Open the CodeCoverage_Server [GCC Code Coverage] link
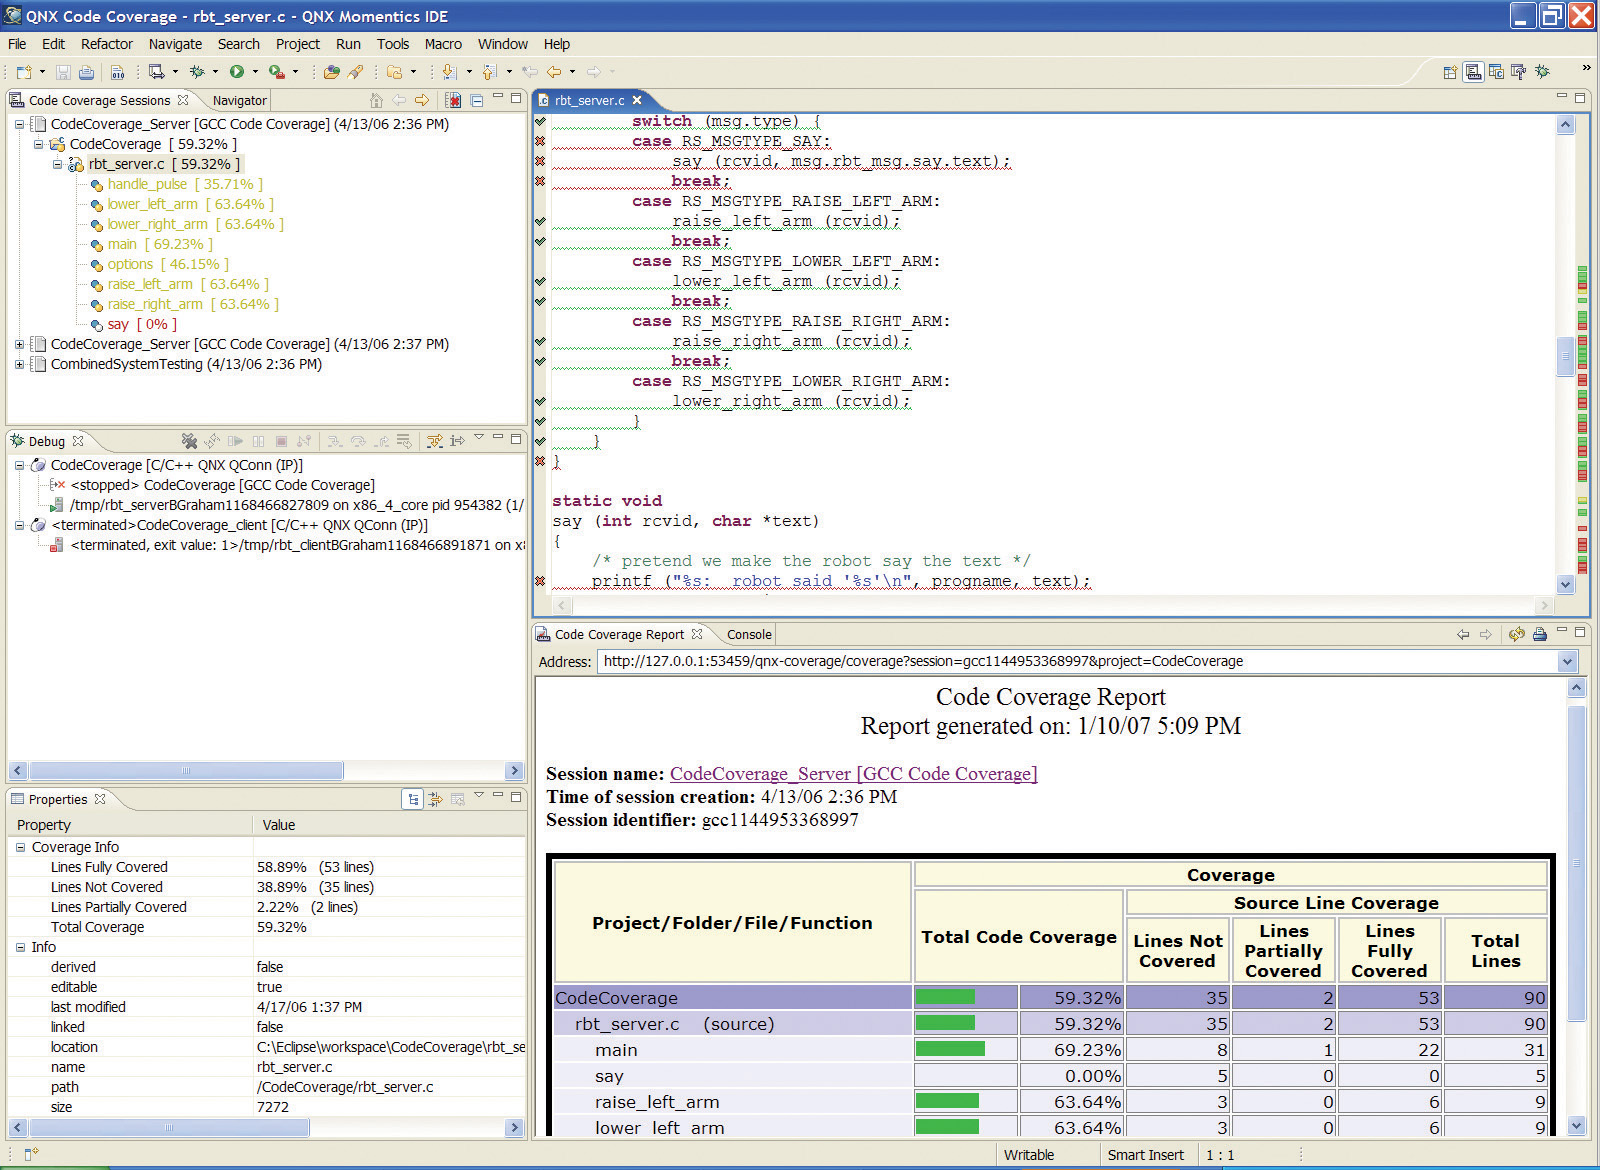1600x1170 pixels. (x=853, y=774)
